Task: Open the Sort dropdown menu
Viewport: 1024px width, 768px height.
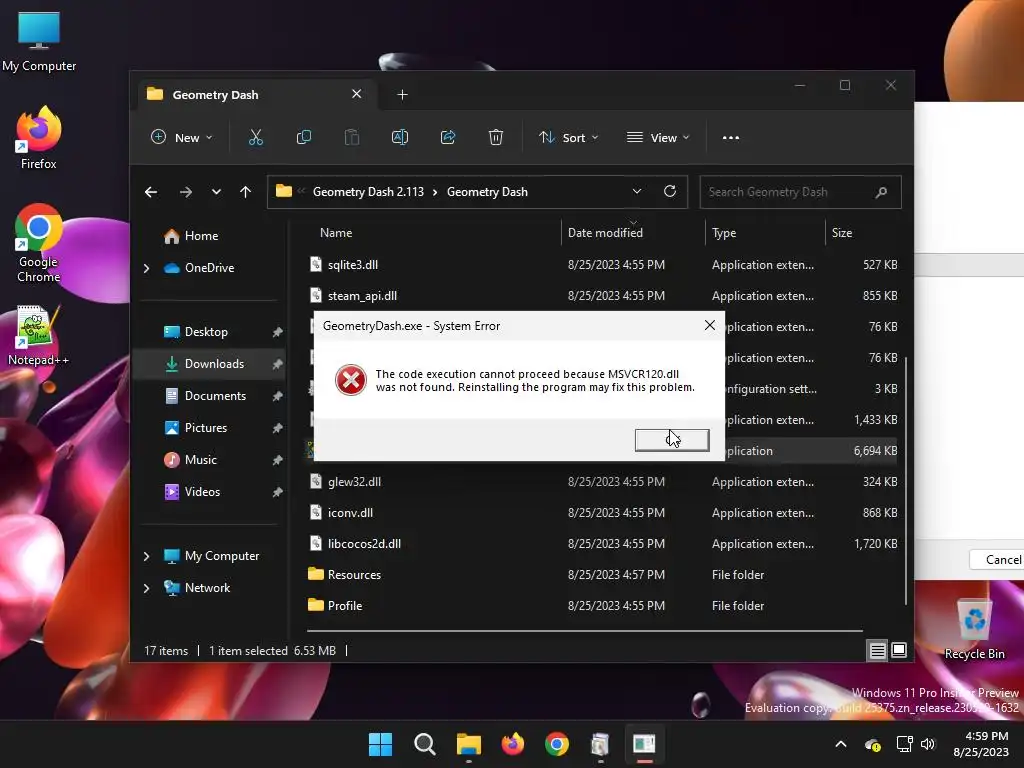Action: 568,138
